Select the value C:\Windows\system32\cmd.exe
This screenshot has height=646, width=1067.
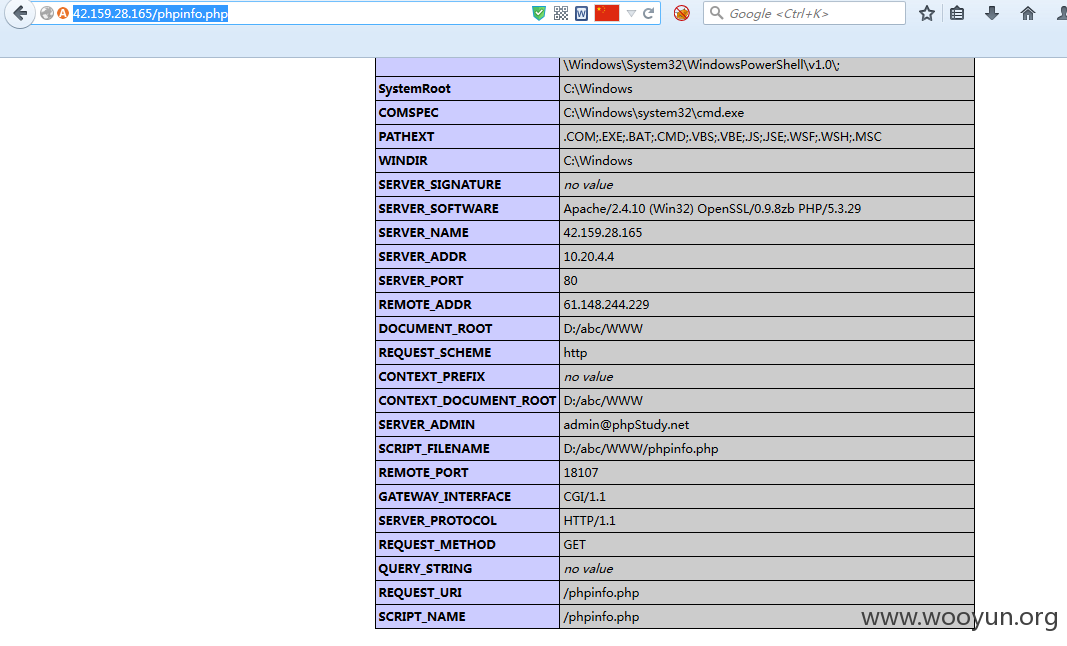[653, 112]
